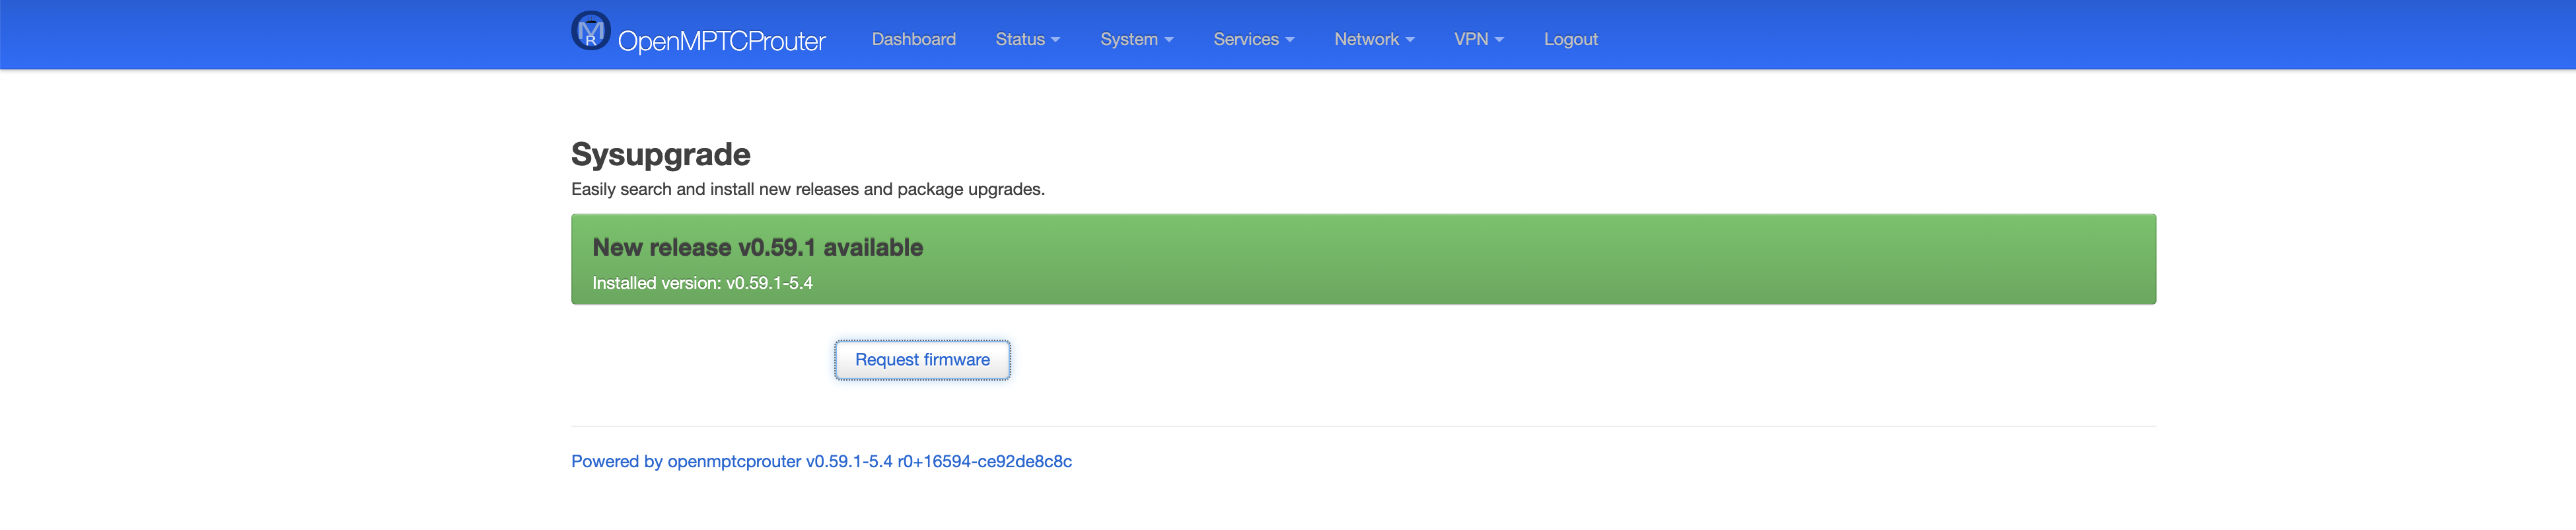The width and height of the screenshot is (2576, 530).
Task: Select the Easily search and install description text
Action: coord(807,189)
